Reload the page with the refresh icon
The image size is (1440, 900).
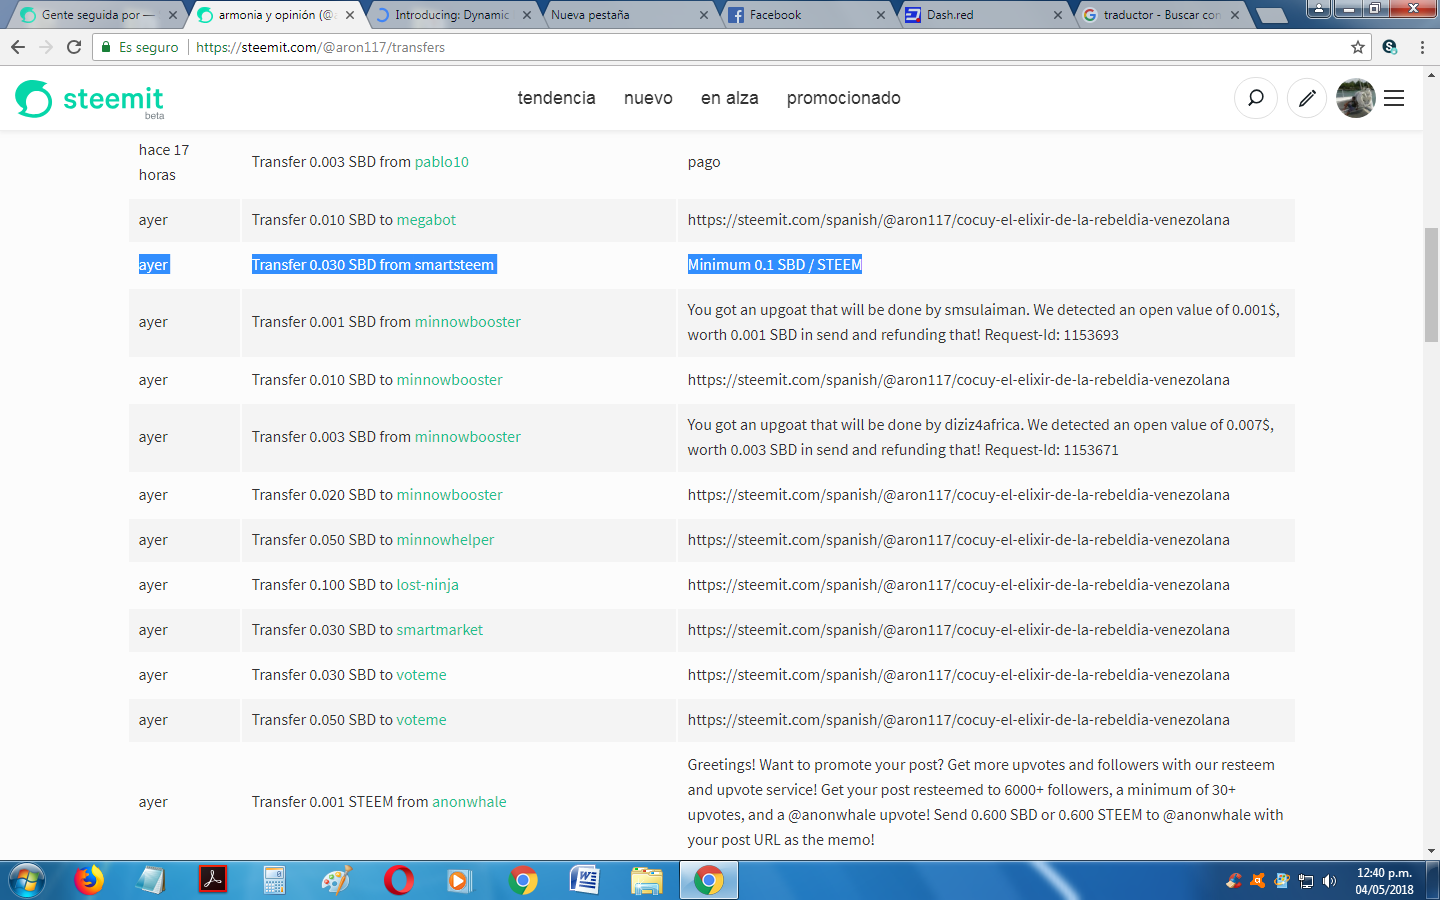tap(74, 47)
